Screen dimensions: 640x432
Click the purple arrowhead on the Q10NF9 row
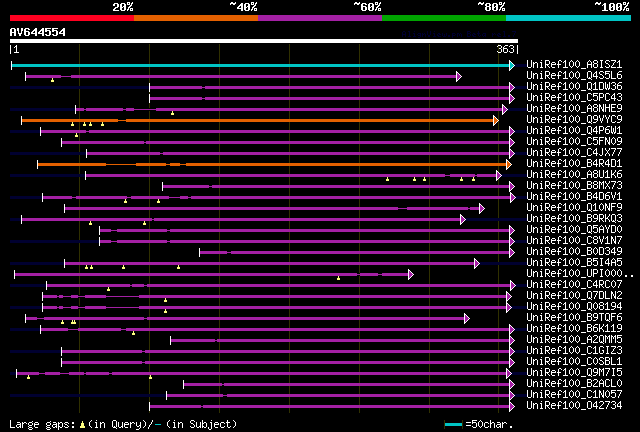point(482,209)
